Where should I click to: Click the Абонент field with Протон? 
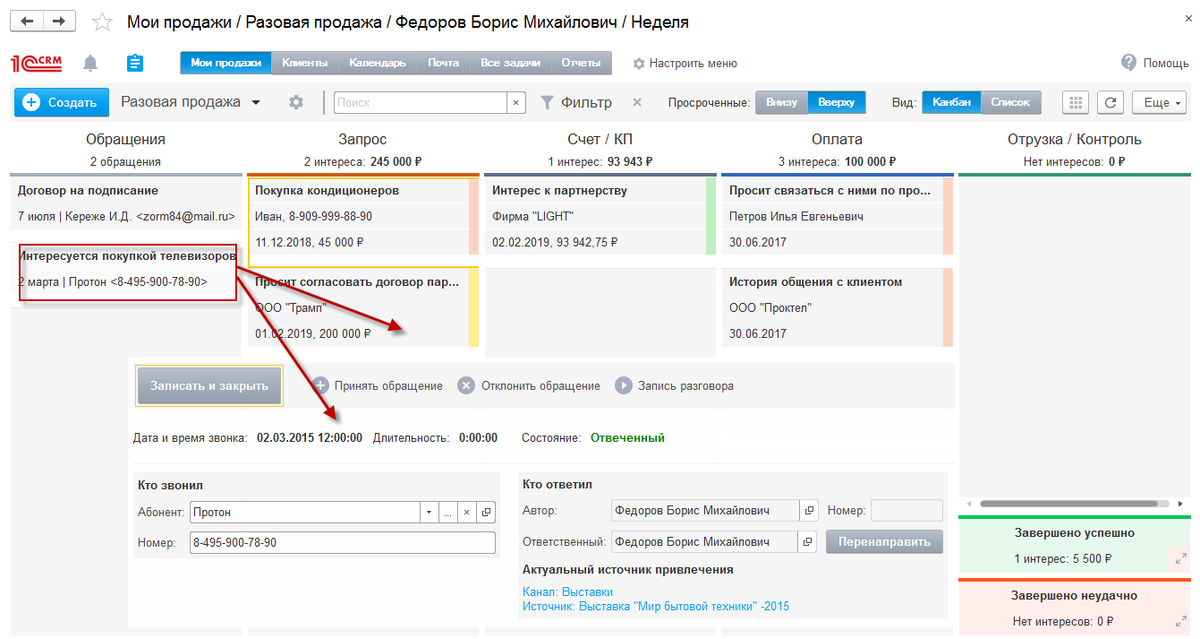305,512
